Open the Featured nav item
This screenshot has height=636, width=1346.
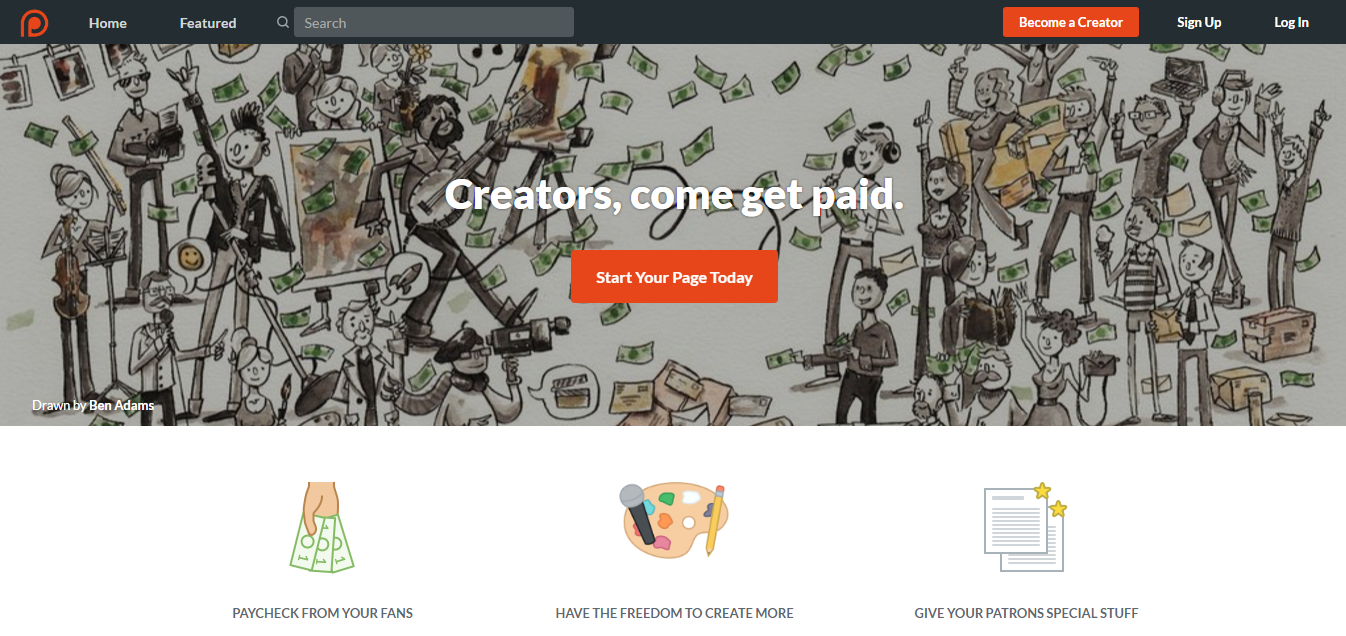[208, 22]
